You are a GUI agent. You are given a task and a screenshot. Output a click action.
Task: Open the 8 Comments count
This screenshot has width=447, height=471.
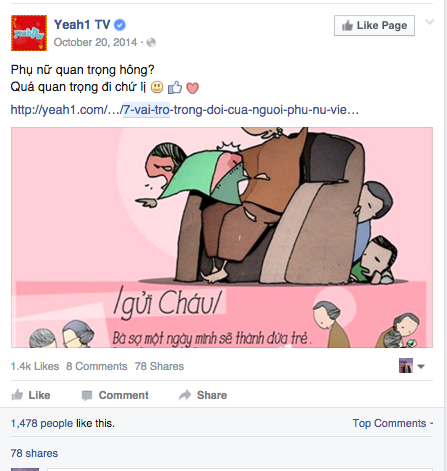point(97,366)
